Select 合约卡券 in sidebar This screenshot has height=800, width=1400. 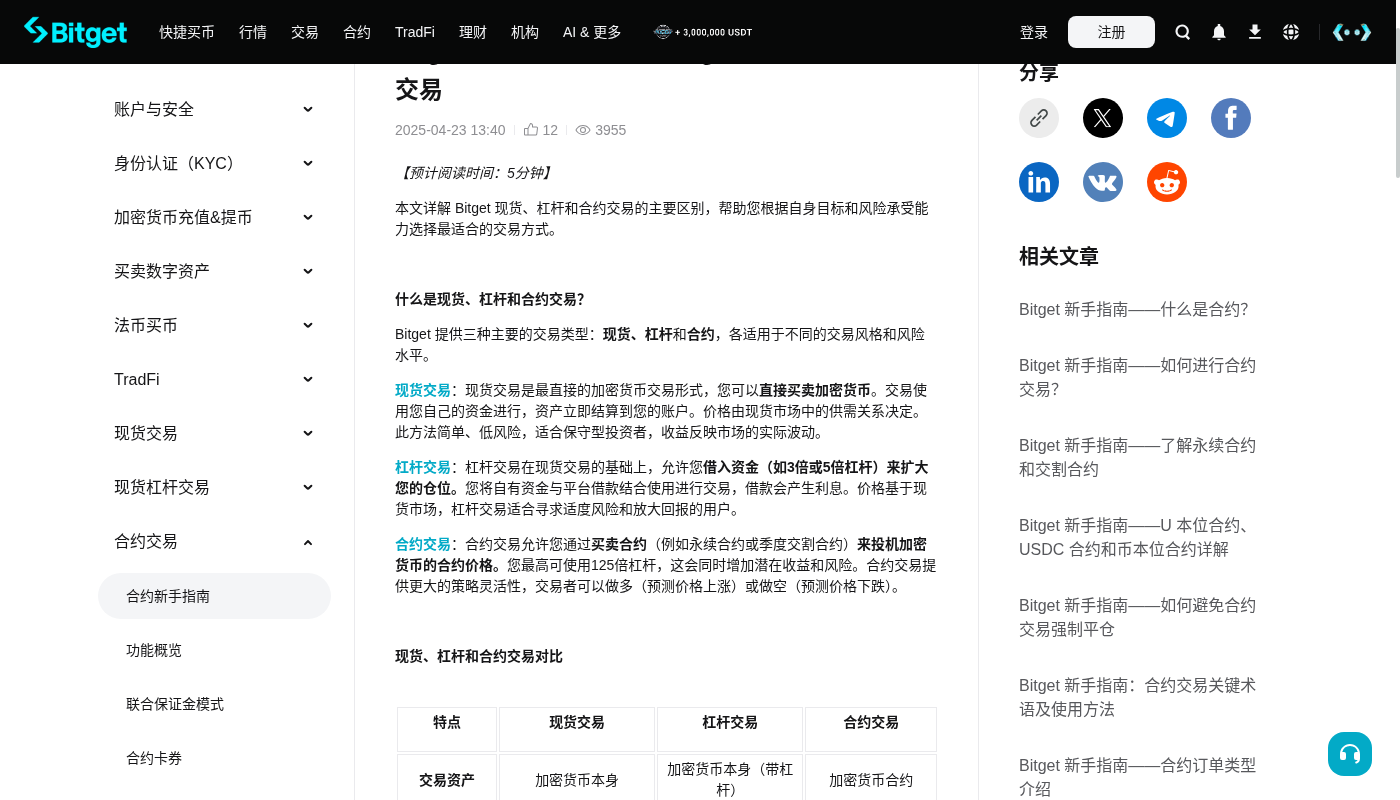point(214,758)
